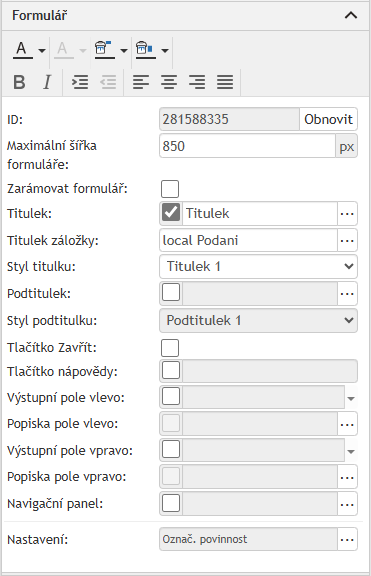Open the Titulek záložky ellipsis button

coord(347,241)
